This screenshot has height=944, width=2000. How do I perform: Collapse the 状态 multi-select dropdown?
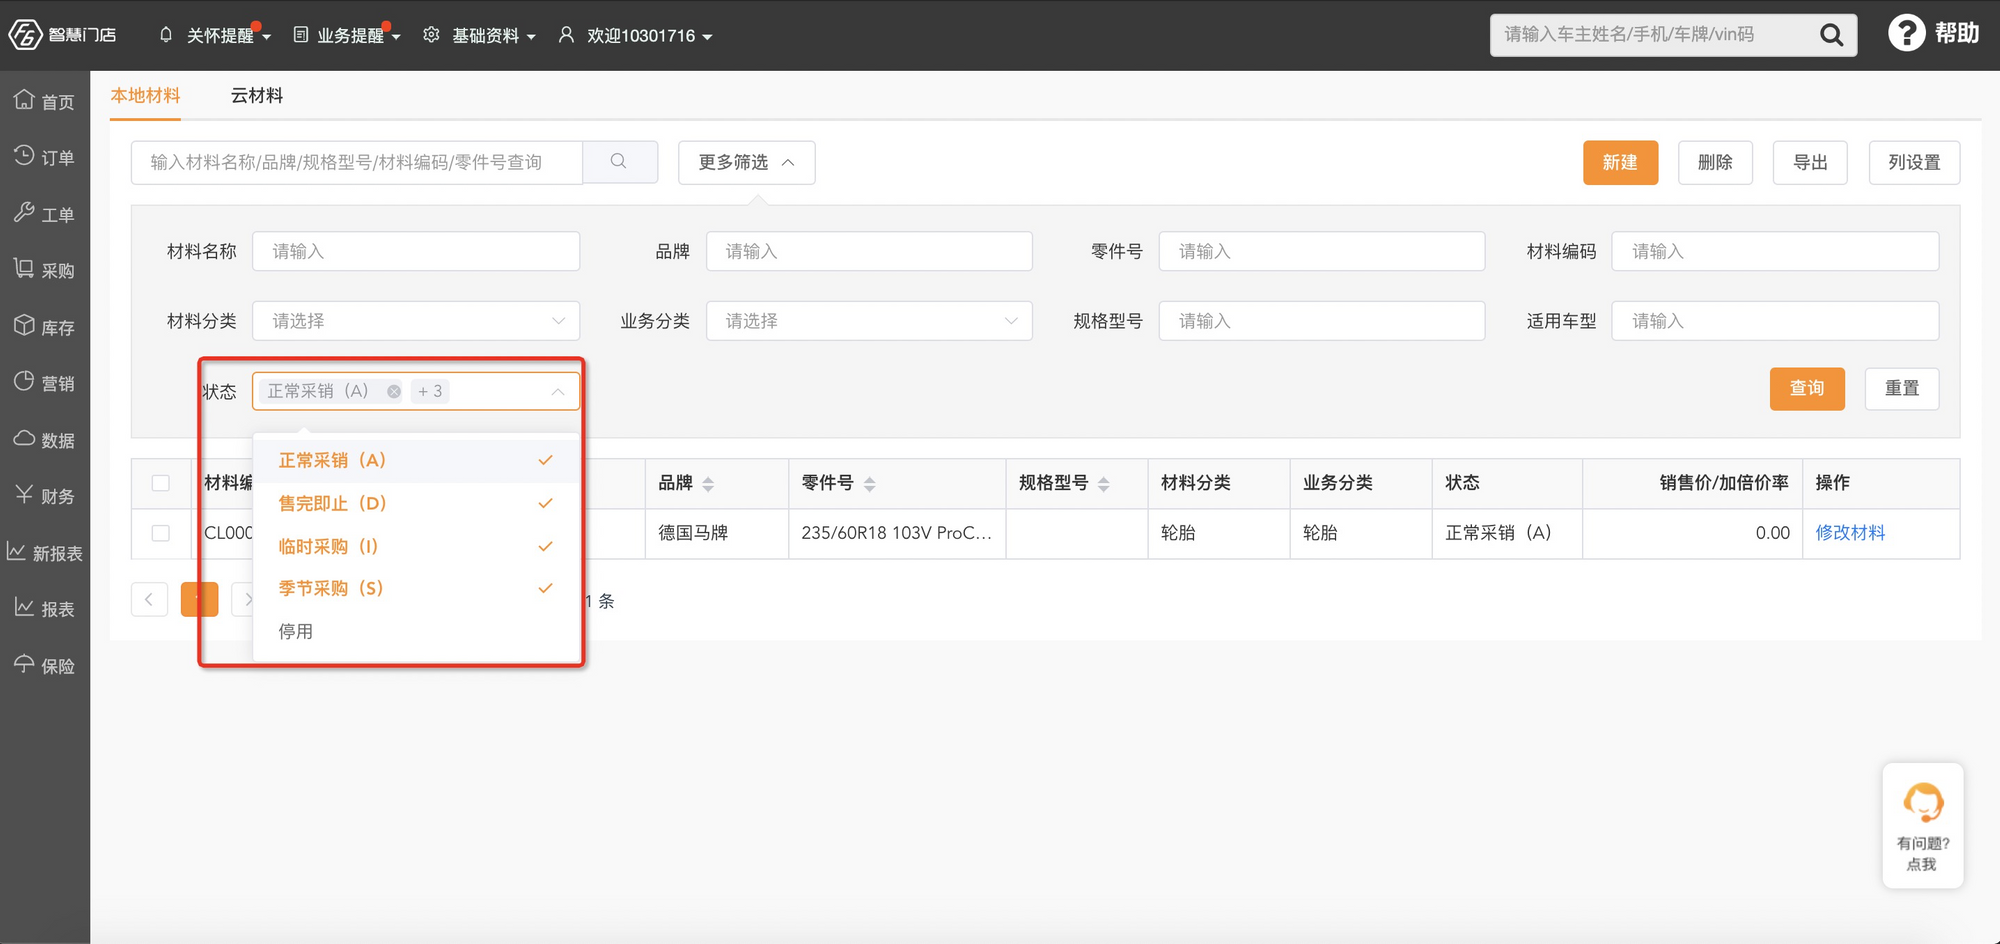tap(558, 391)
